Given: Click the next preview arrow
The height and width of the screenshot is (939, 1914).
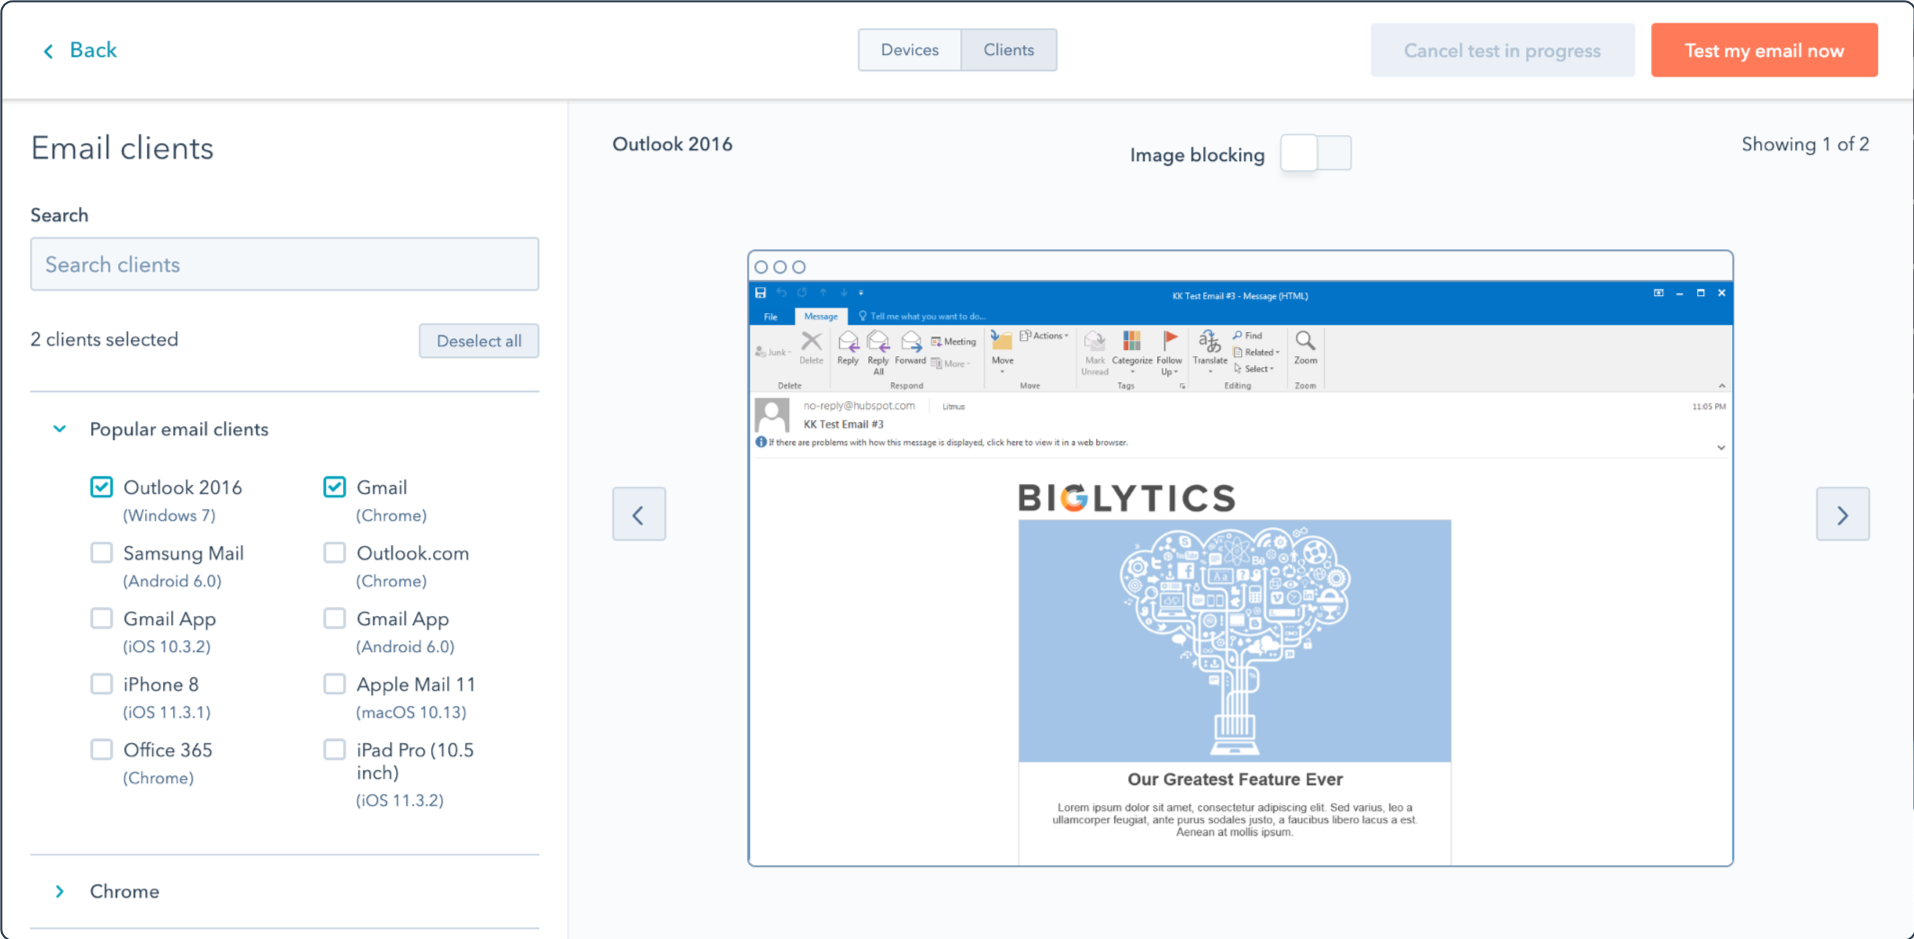Looking at the screenshot, I should pos(1842,513).
